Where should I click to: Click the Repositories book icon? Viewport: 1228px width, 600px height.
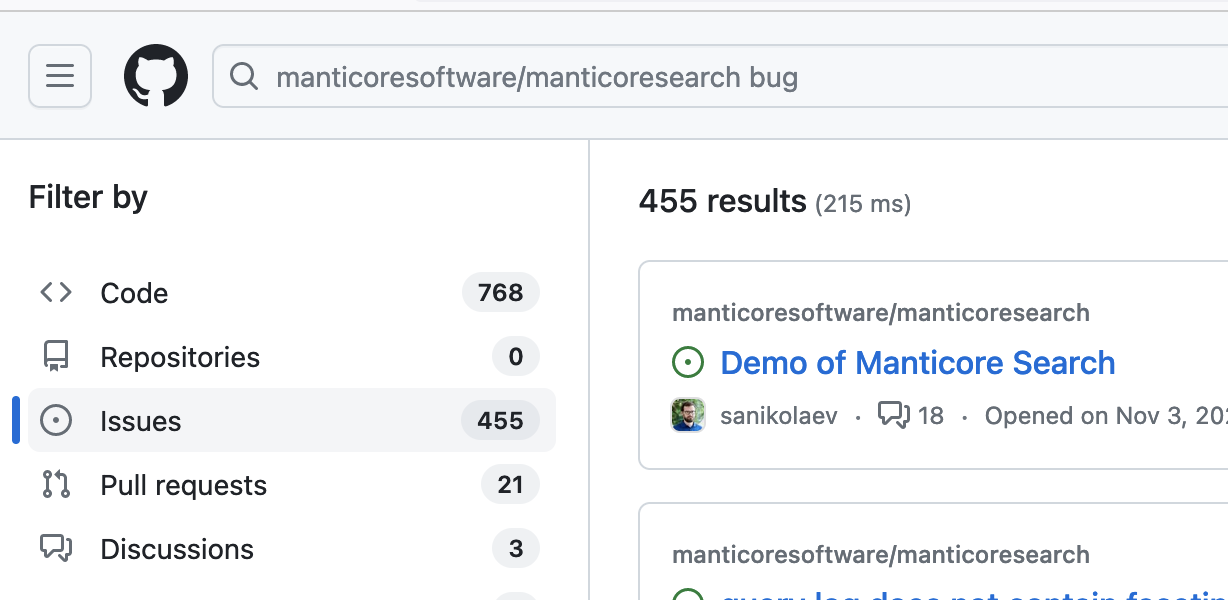pos(56,357)
